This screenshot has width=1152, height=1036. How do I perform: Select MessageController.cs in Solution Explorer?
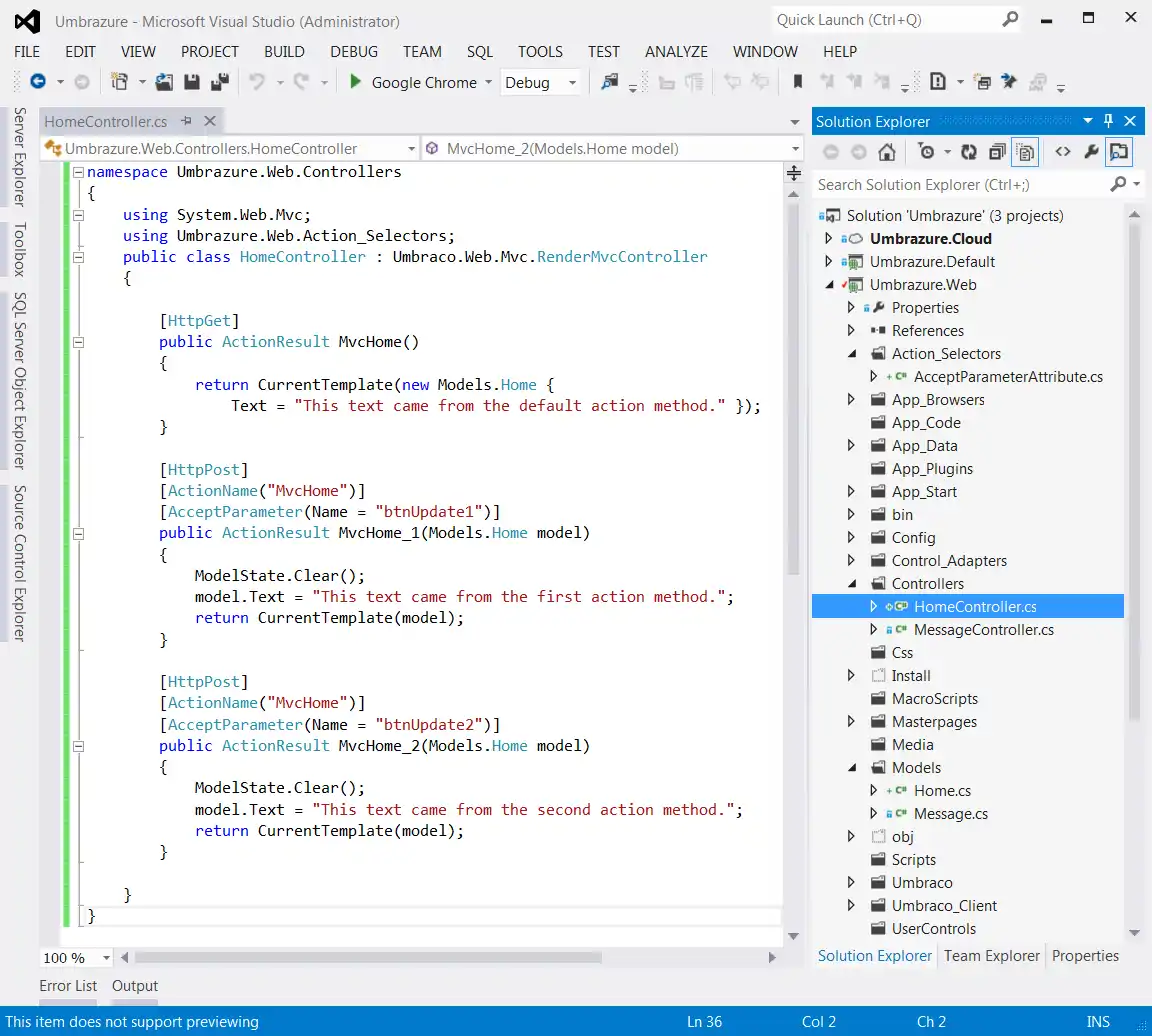coord(984,630)
